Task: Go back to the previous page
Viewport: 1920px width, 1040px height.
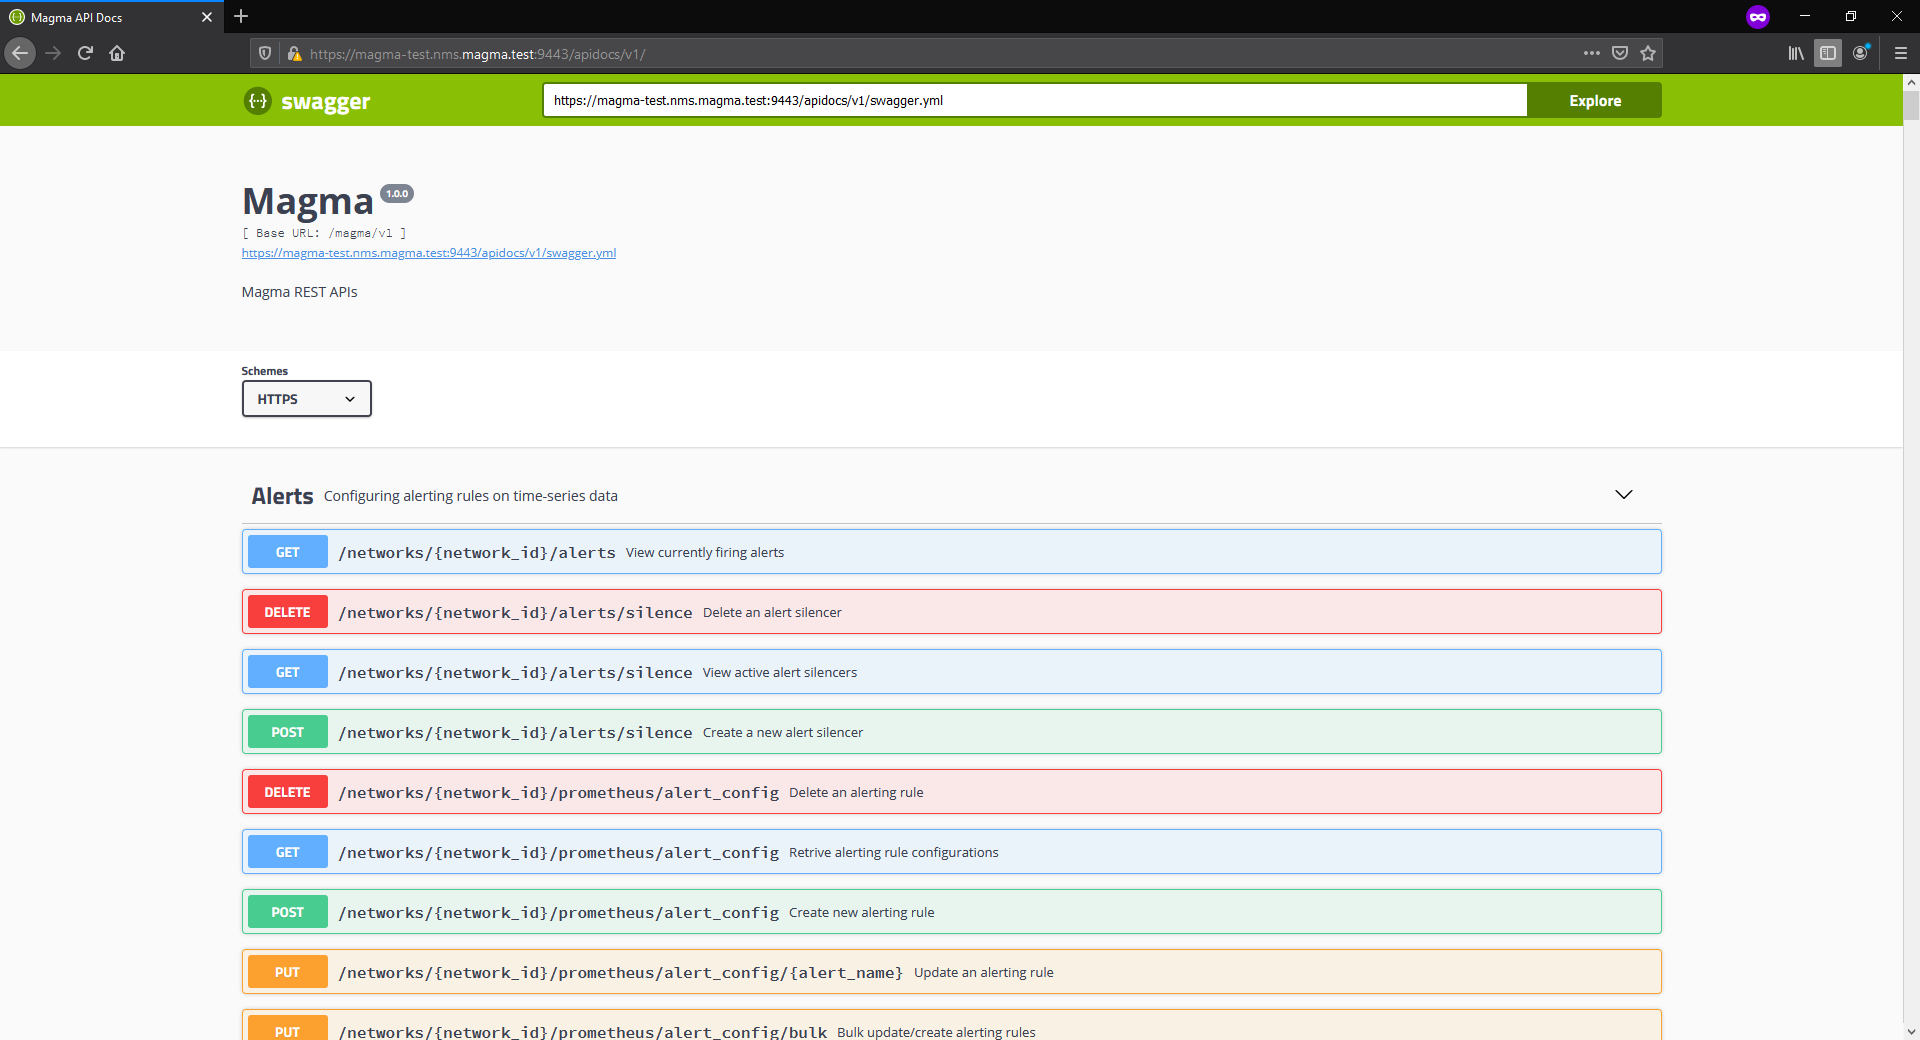Action: tap(20, 53)
